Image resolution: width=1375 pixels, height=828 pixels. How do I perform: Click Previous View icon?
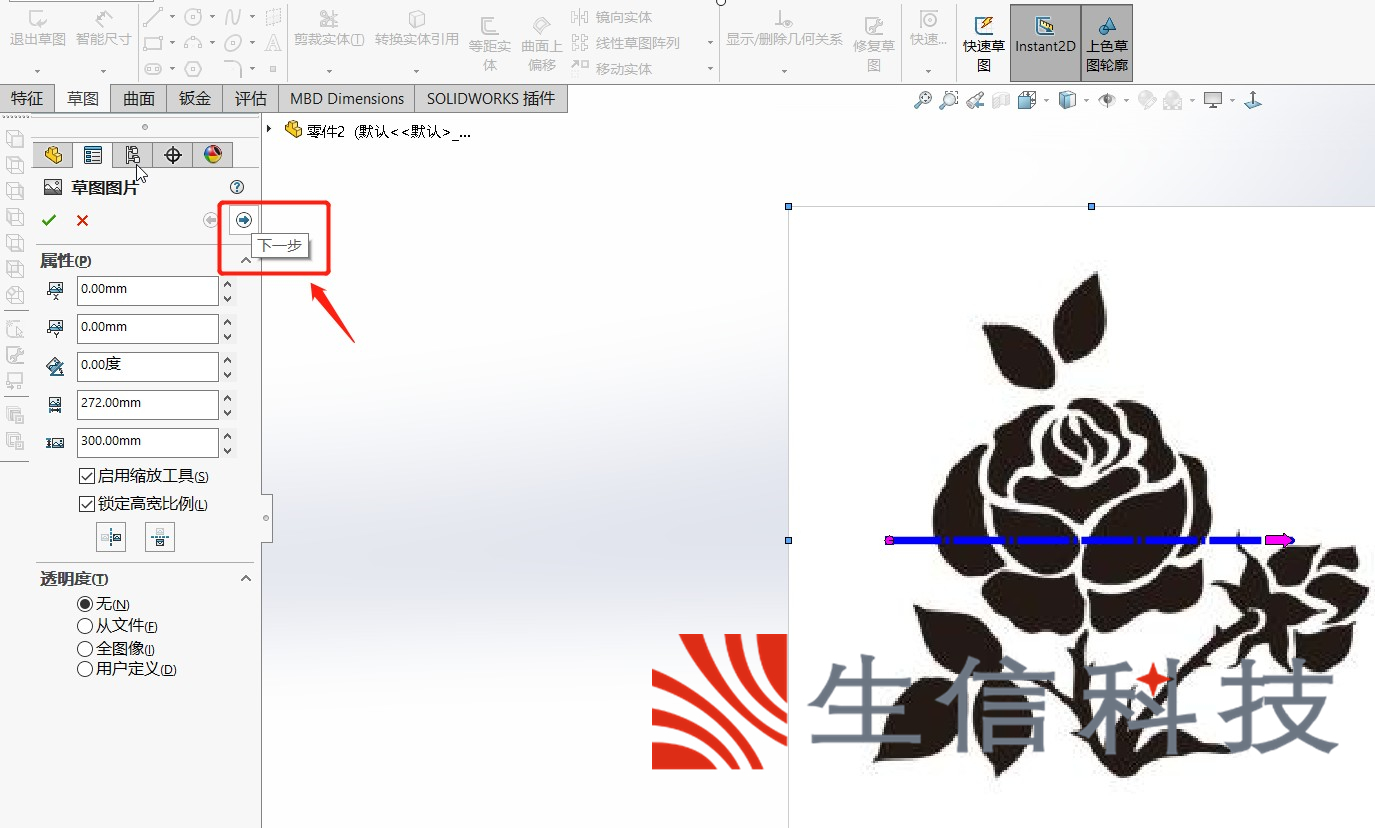click(975, 100)
